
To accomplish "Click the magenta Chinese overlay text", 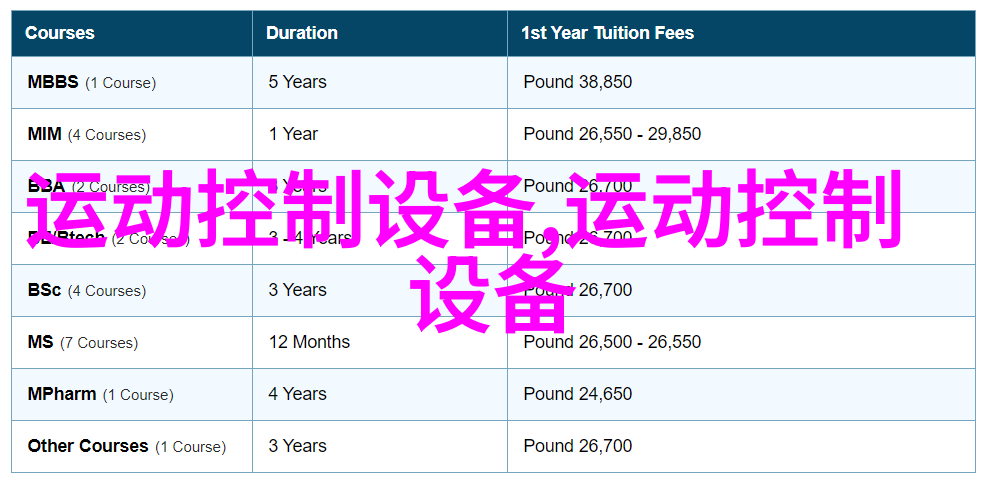I will click(465, 250).
